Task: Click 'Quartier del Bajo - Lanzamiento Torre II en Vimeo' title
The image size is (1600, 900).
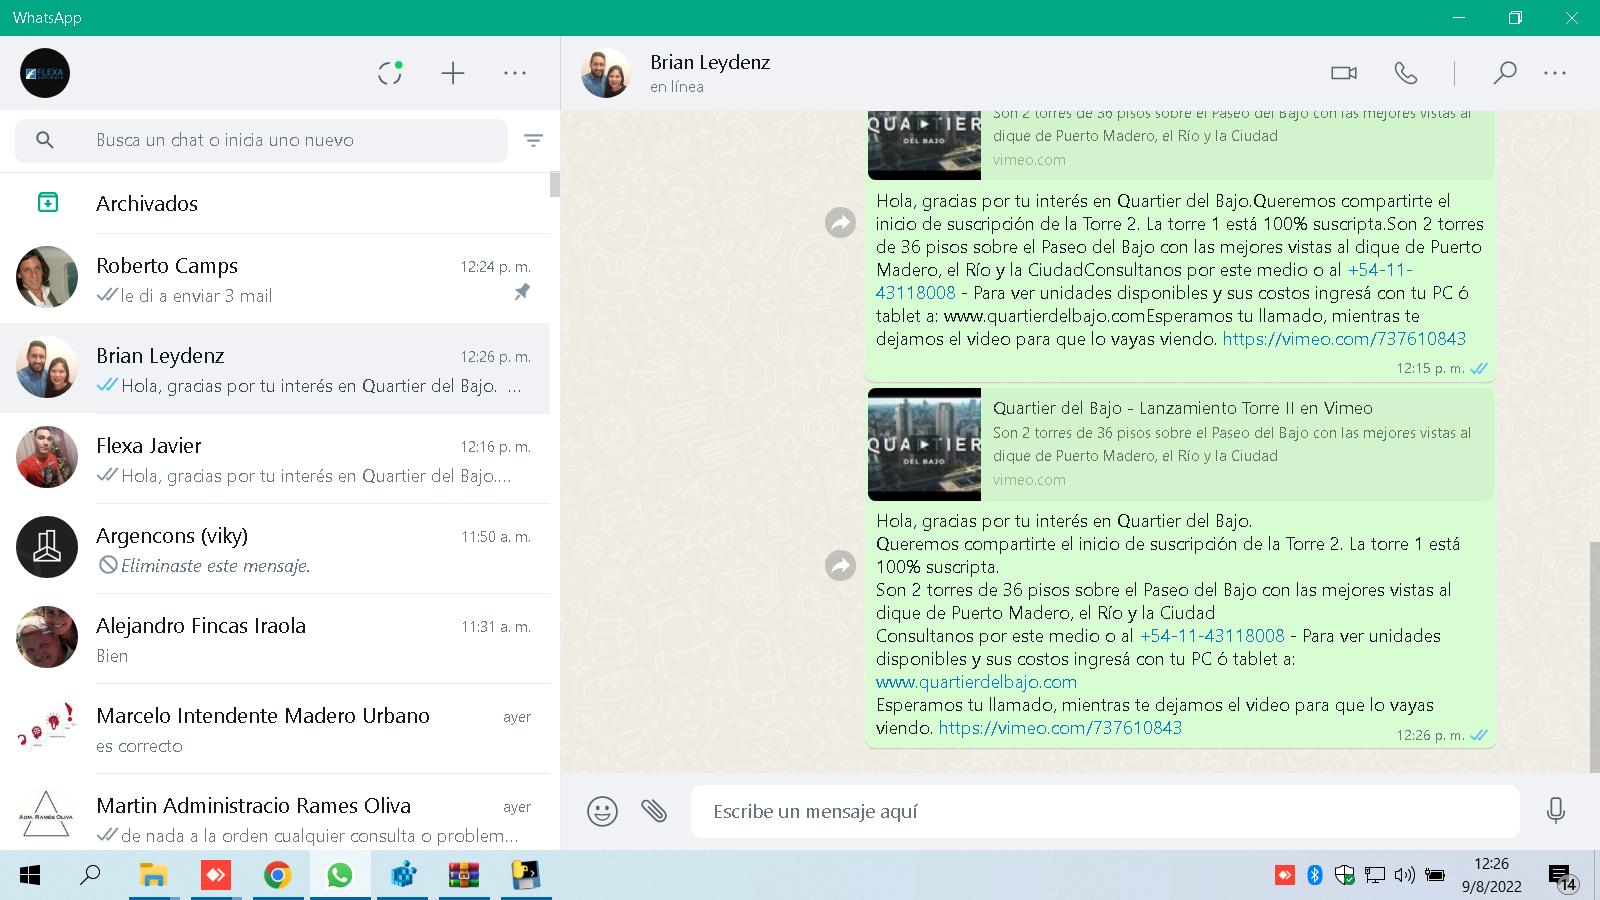Action: click(1183, 408)
